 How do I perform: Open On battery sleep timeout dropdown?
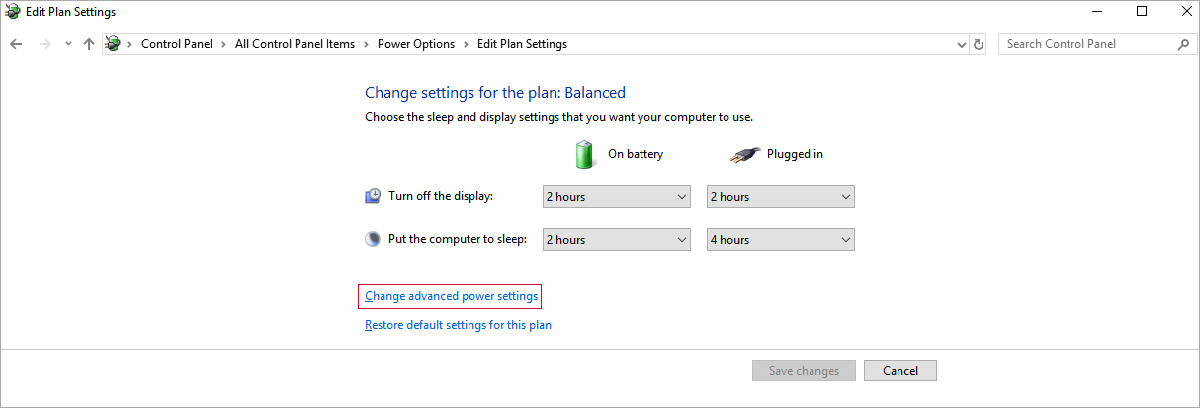point(616,240)
